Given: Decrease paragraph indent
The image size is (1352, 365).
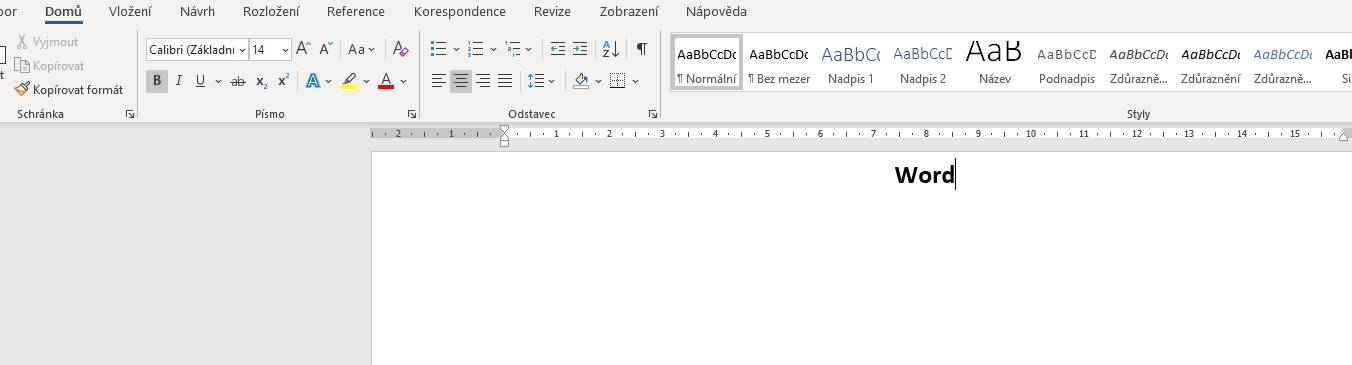Looking at the screenshot, I should [x=558, y=49].
